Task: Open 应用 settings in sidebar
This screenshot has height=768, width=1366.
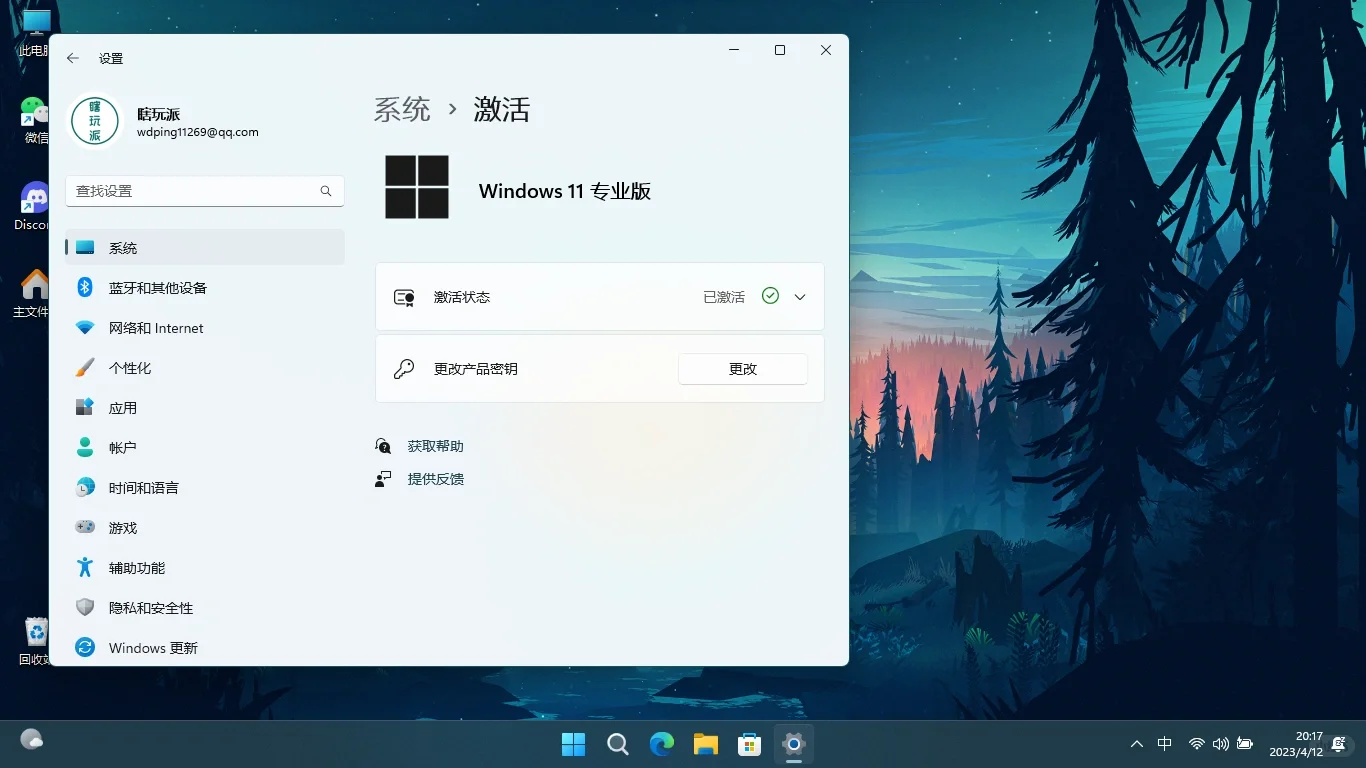Action: pos(121,407)
